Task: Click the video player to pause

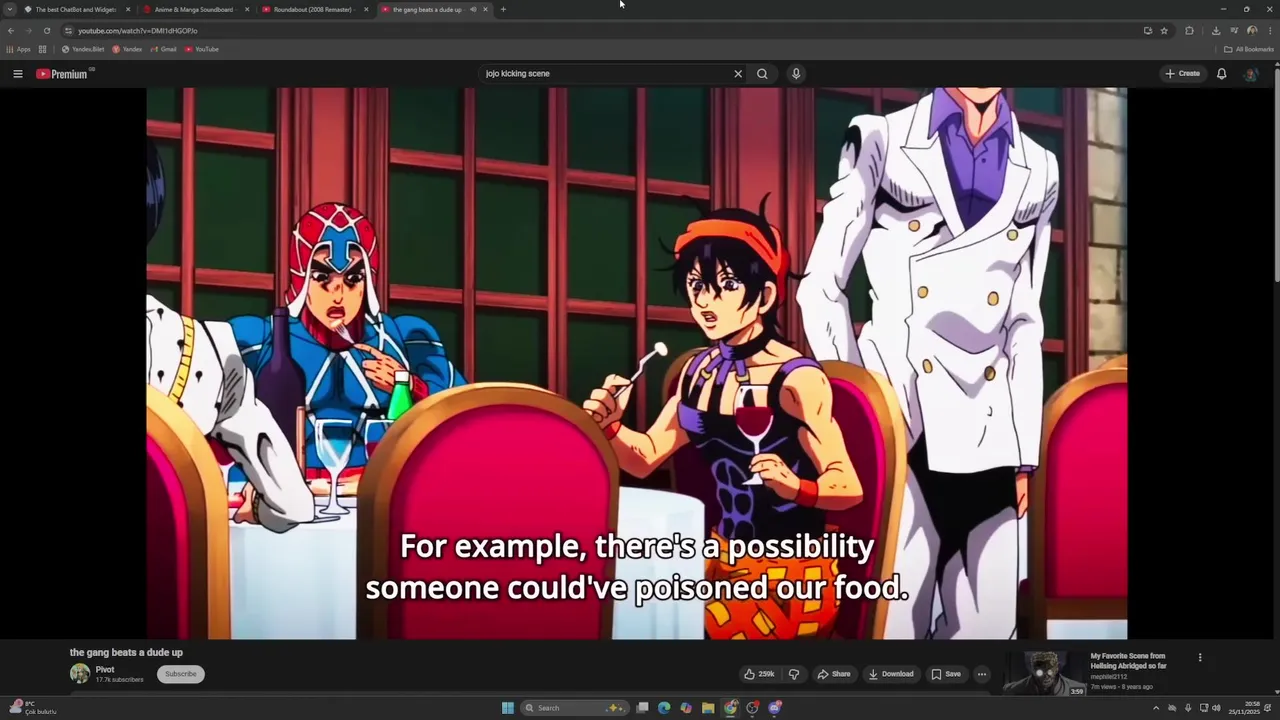Action: pos(637,363)
